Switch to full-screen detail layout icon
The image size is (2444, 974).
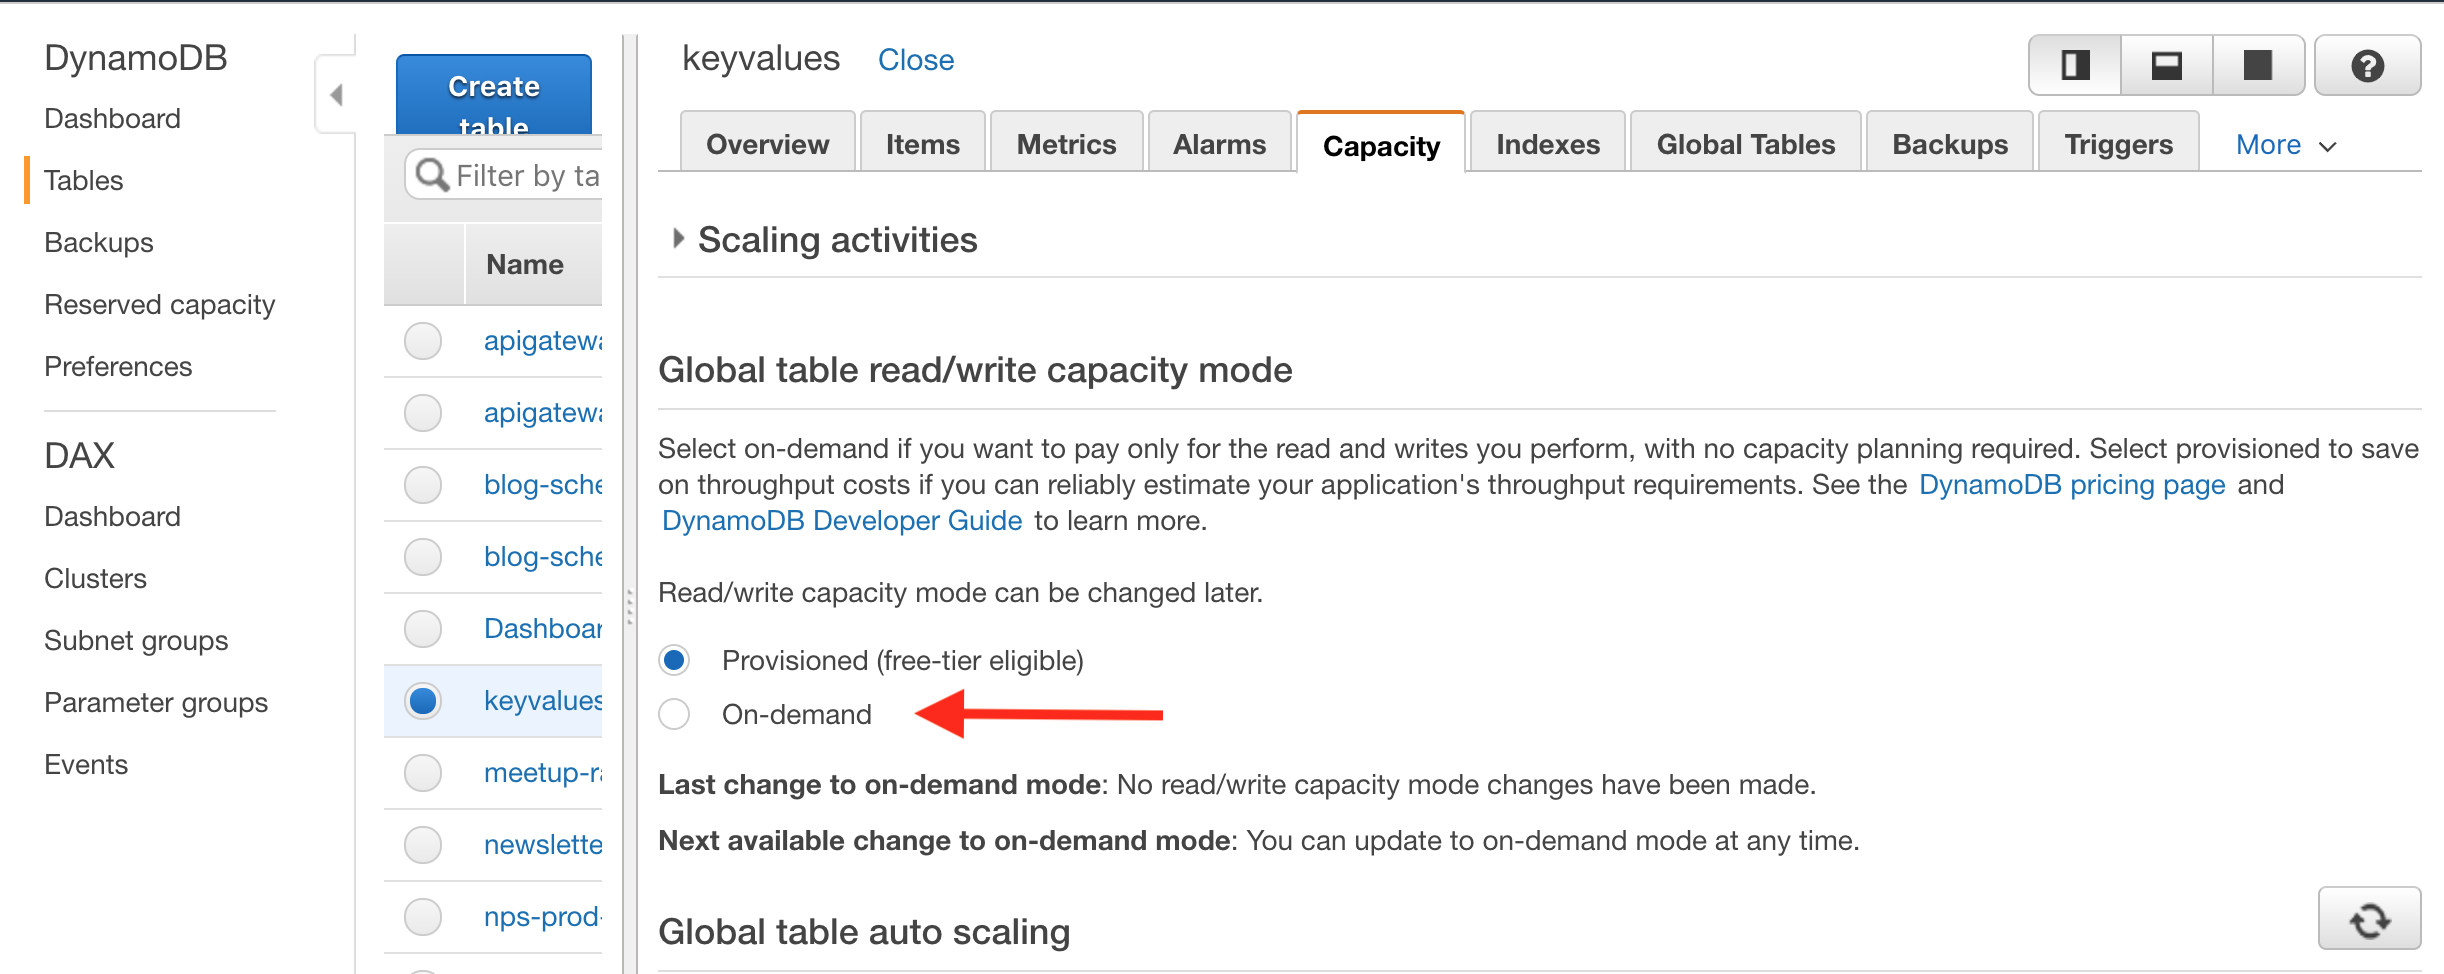[x=2258, y=66]
